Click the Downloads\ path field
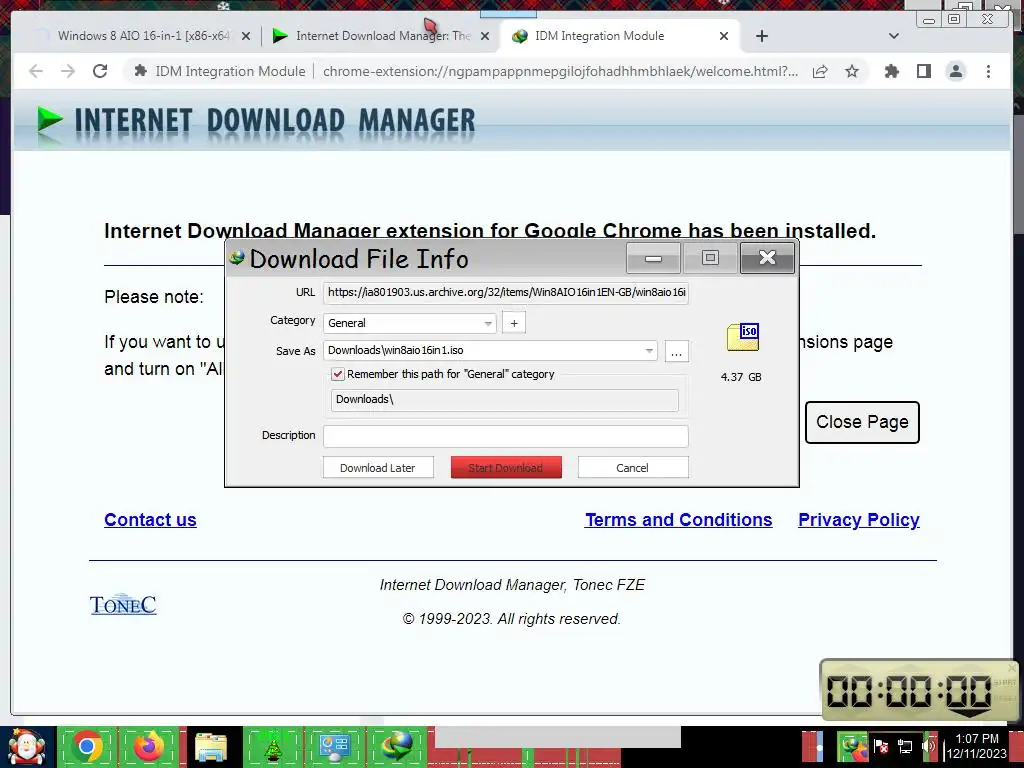This screenshot has height=768, width=1024. (505, 400)
